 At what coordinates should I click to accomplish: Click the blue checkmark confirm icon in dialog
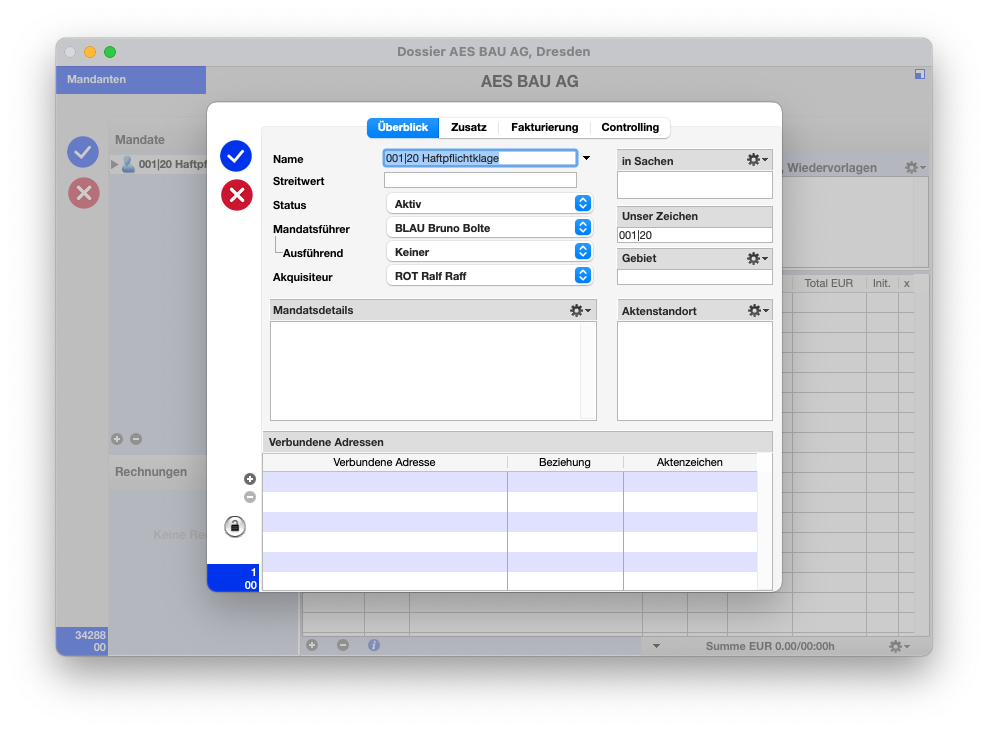236,155
